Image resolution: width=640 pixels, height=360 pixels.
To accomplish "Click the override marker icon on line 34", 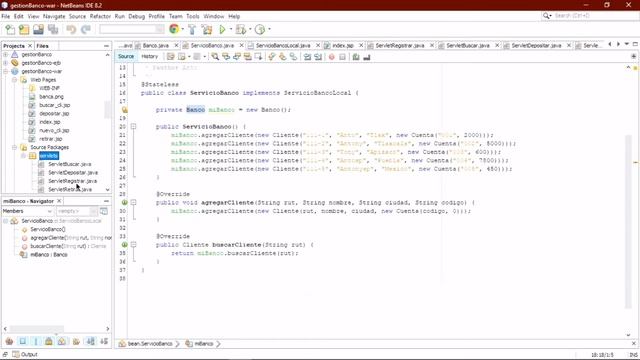I will [124, 245].
